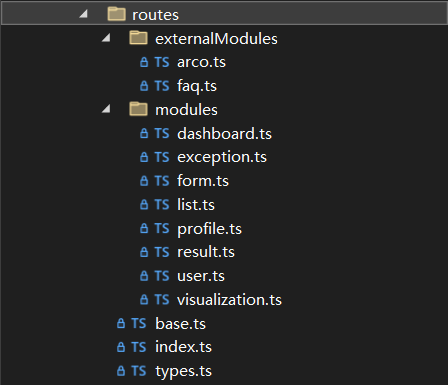Open visualization.ts file
The height and width of the screenshot is (385, 448).
click(x=229, y=300)
